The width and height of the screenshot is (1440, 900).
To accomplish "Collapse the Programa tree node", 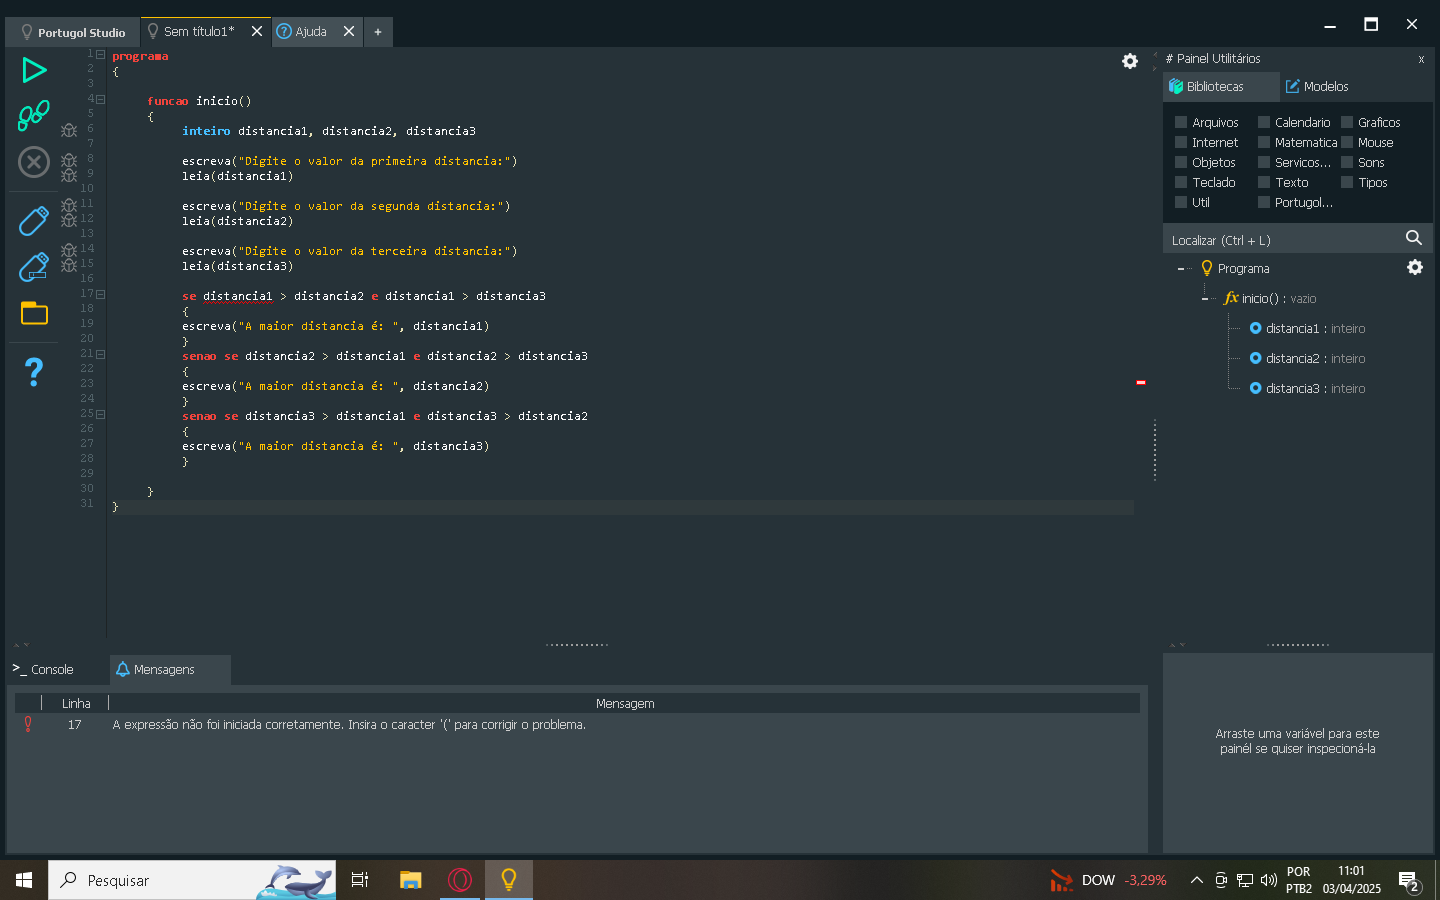I will click(x=1181, y=268).
